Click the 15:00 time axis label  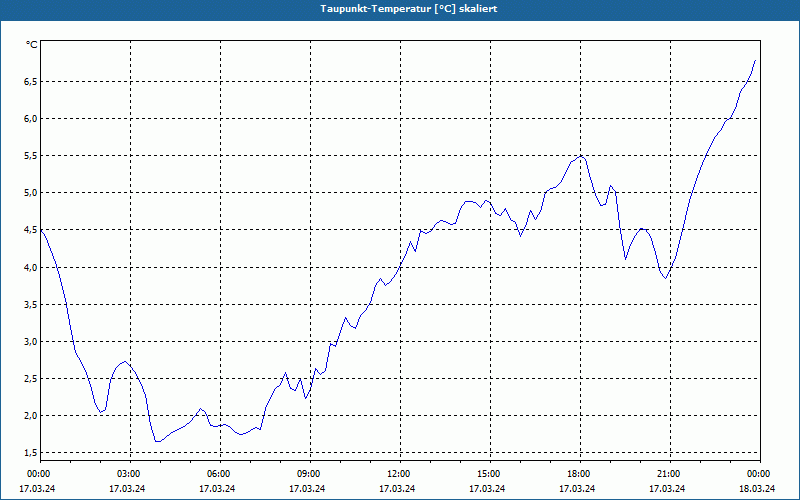[x=490, y=474]
